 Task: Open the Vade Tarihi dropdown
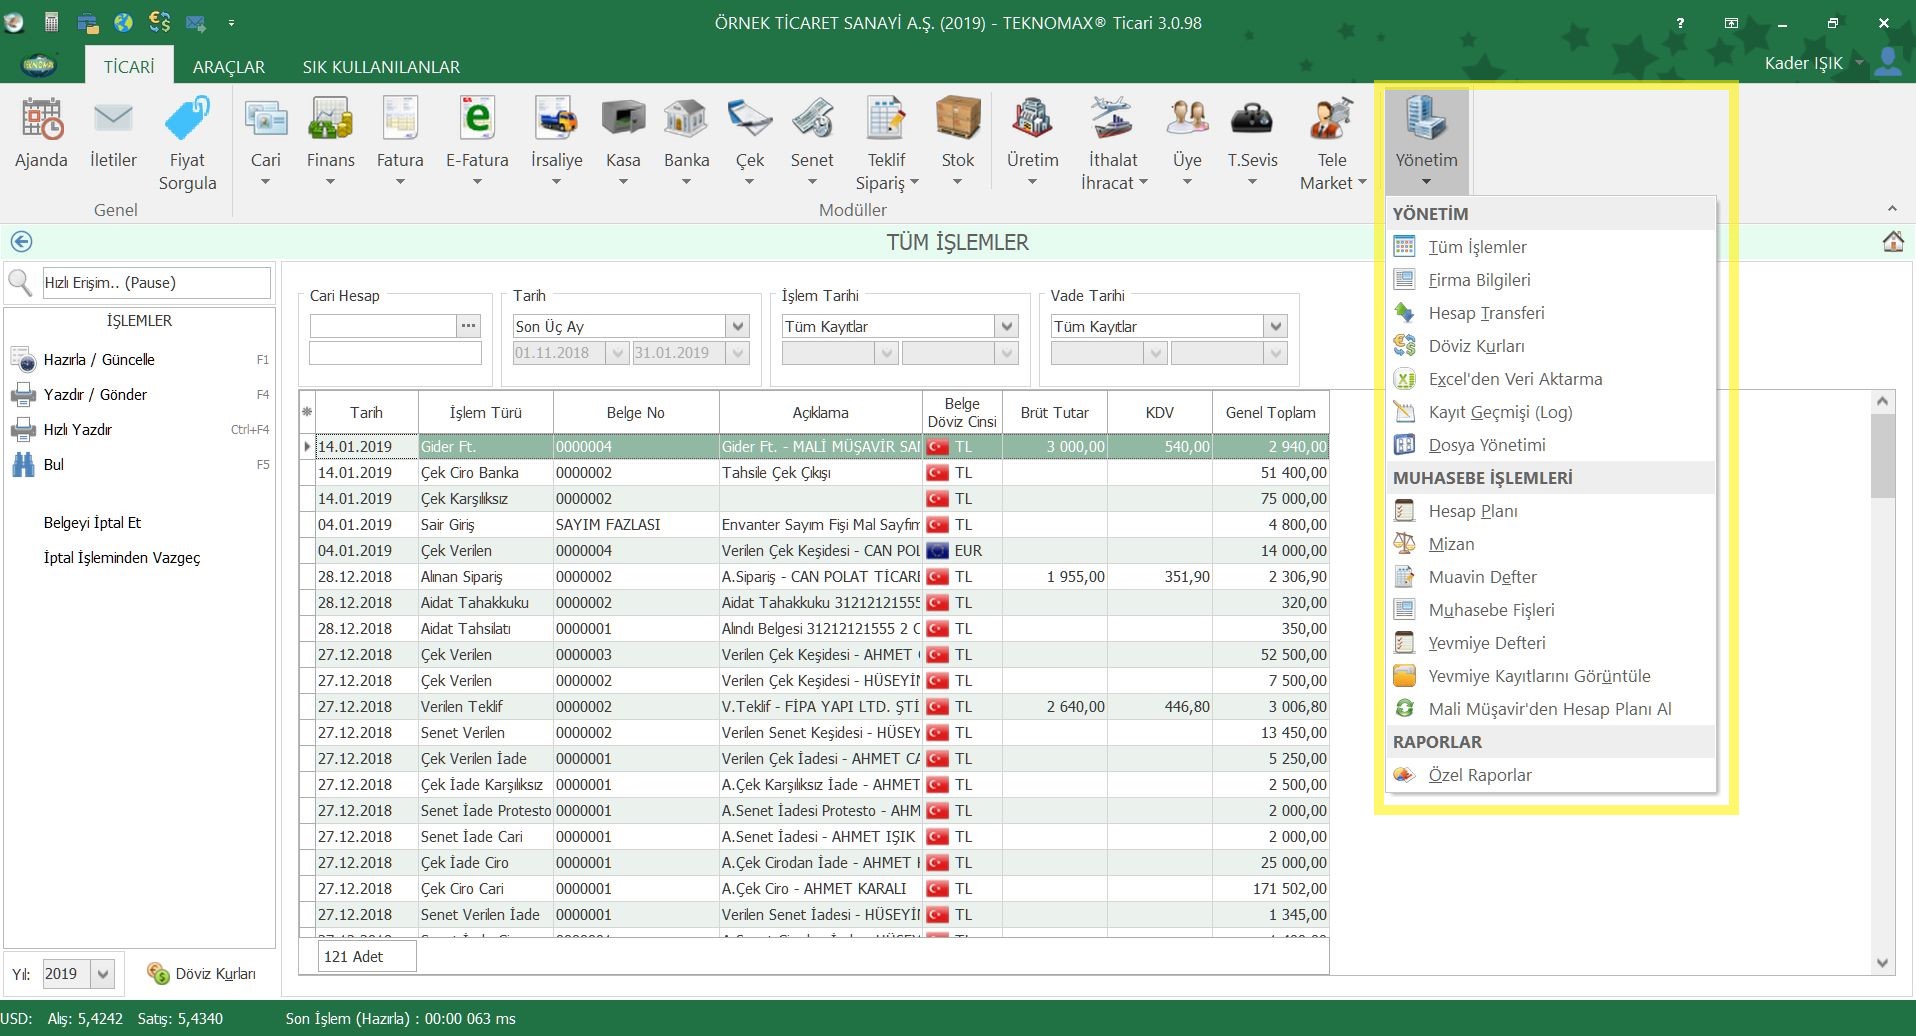(x=1275, y=327)
